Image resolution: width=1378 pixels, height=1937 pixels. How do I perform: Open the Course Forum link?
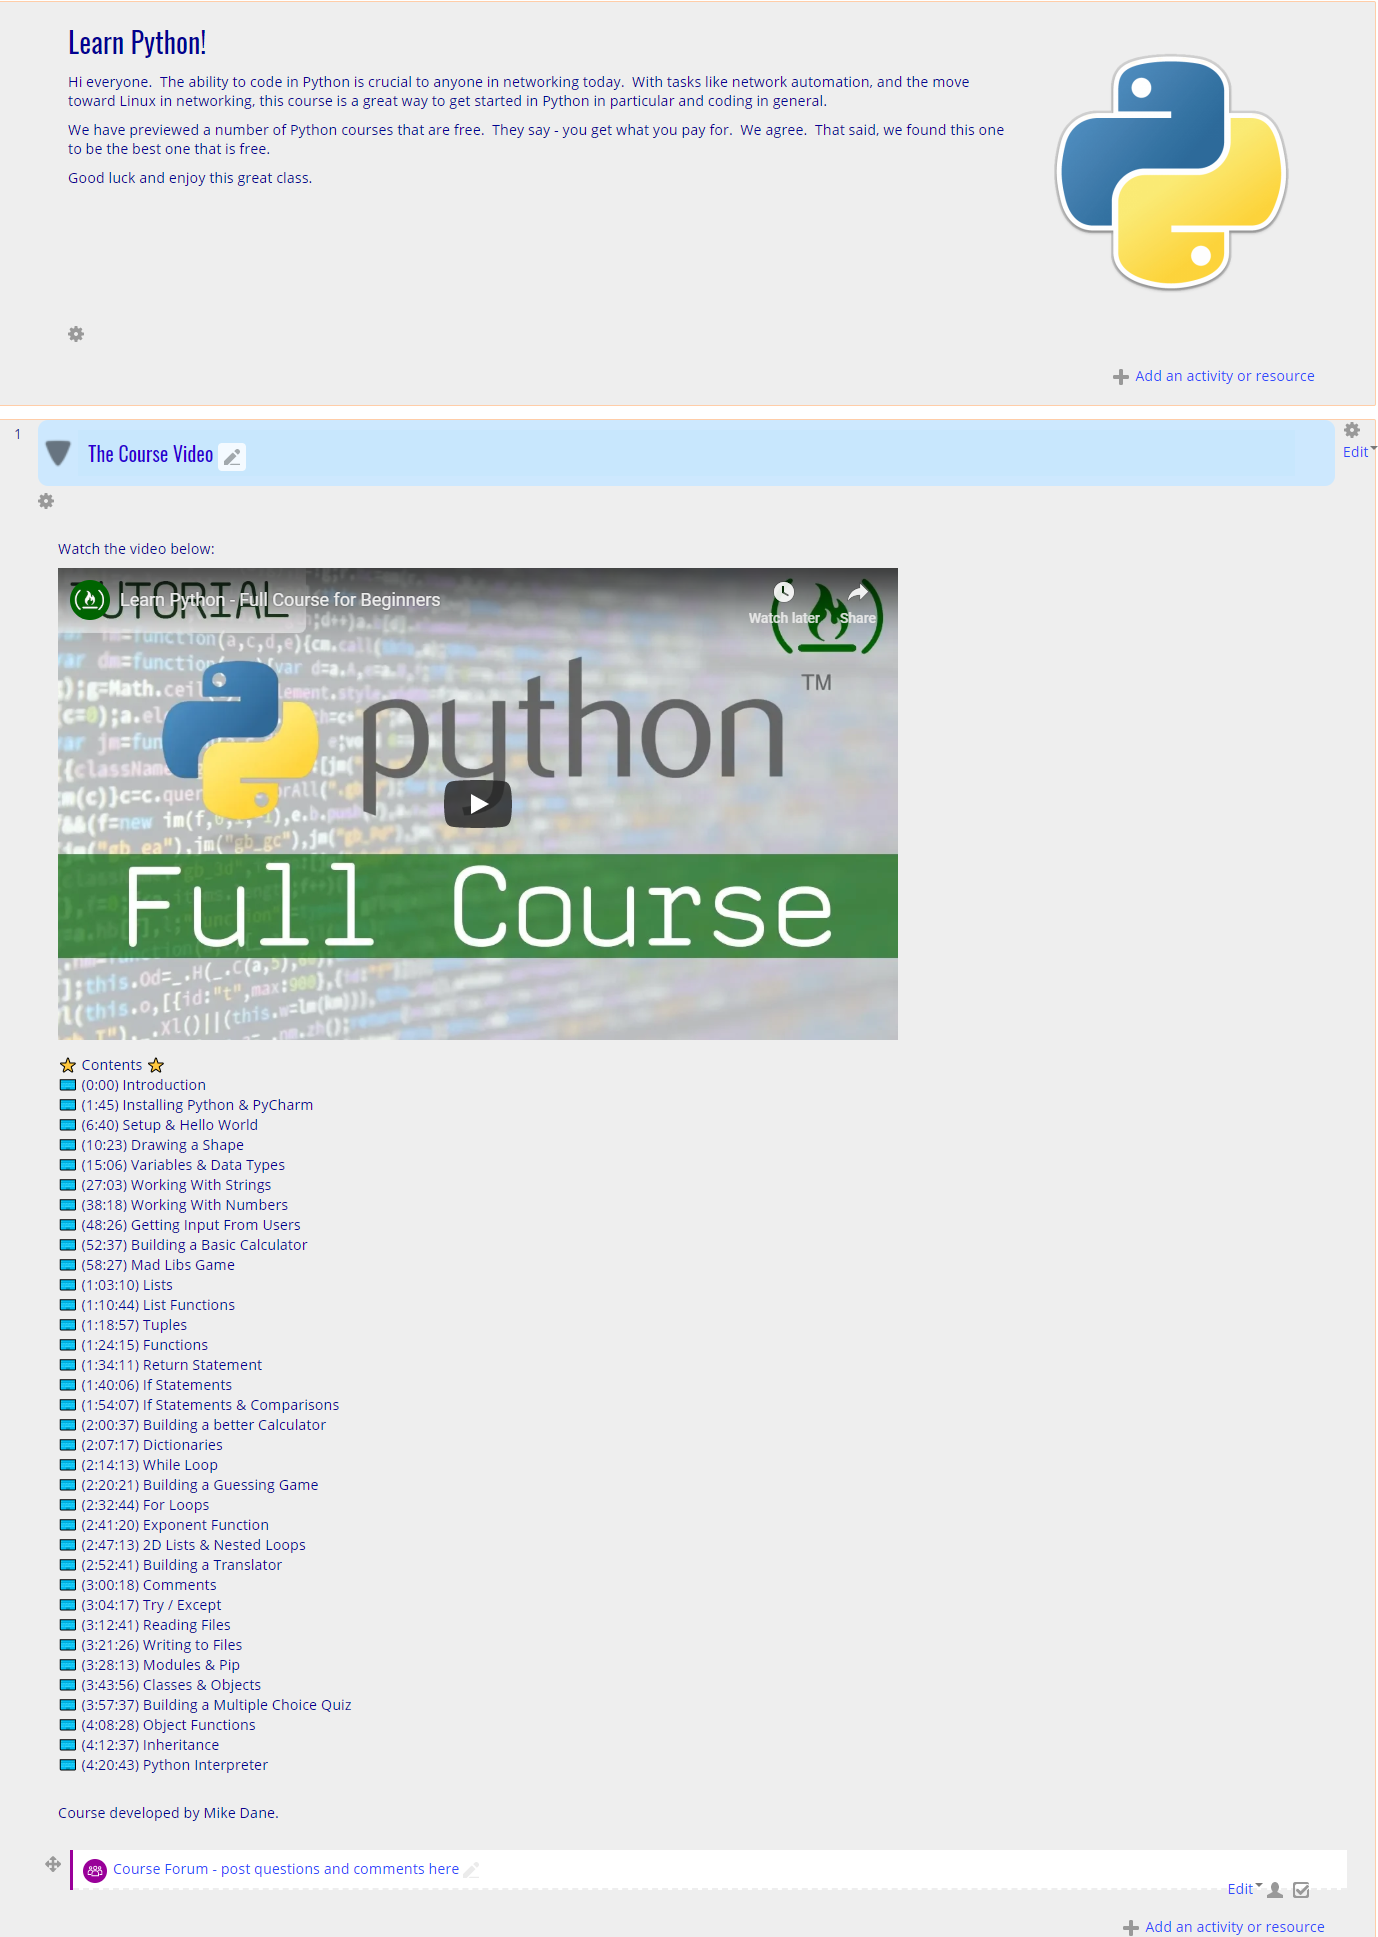click(285, 1869)
